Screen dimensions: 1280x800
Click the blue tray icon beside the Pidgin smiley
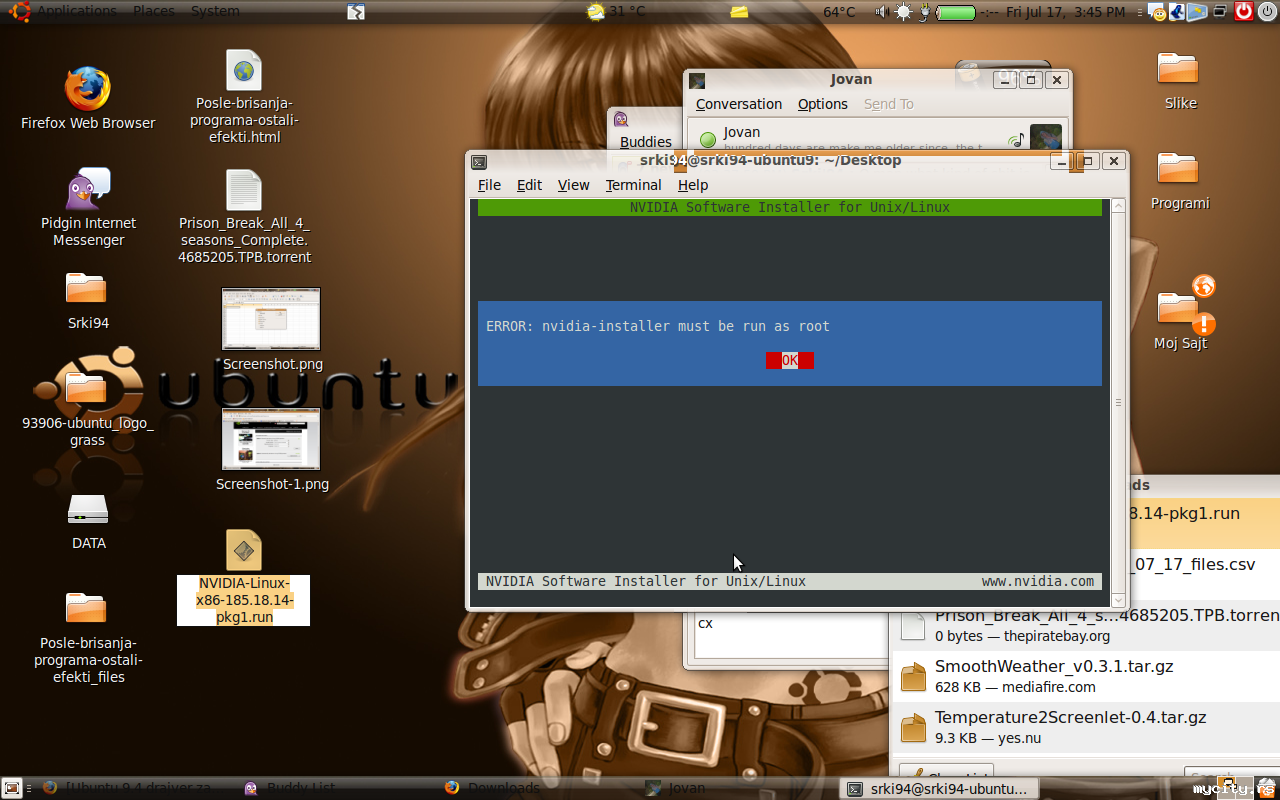click(1178, 12)
